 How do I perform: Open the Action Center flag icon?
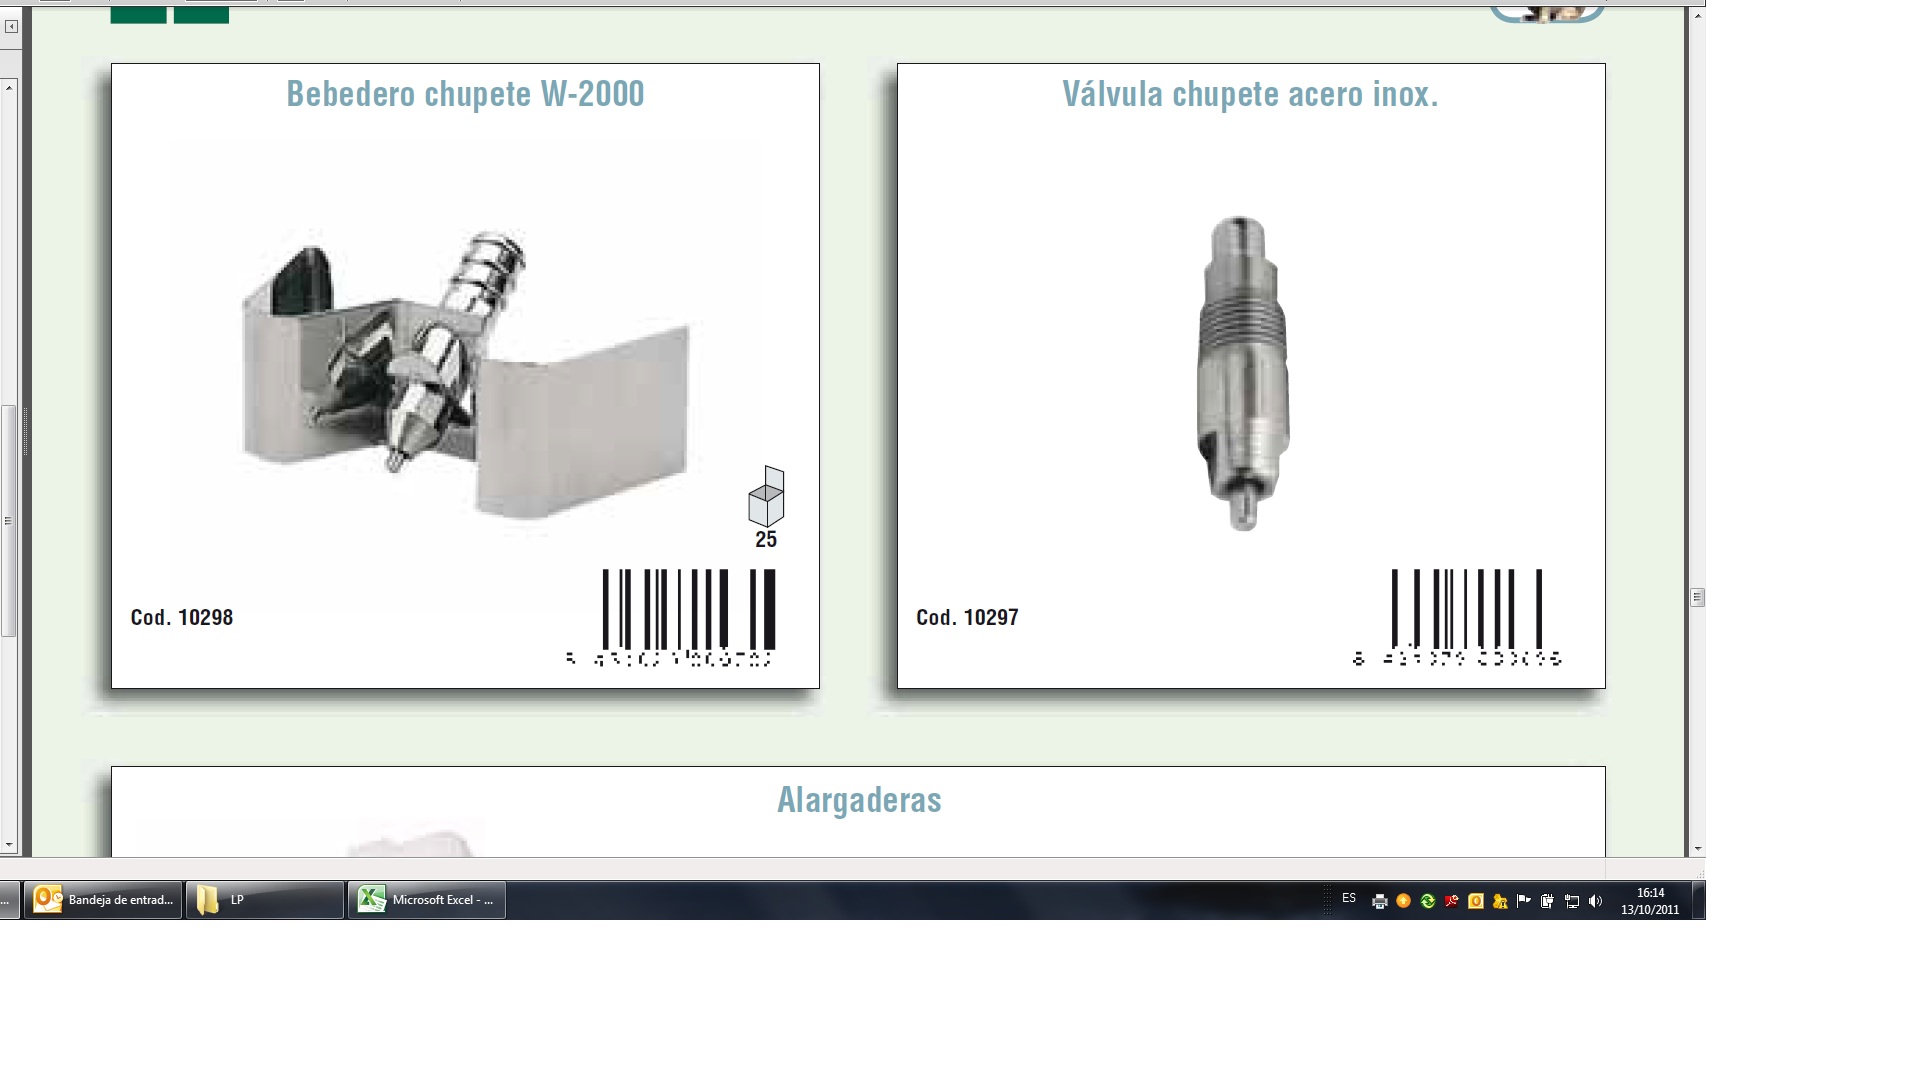click(x=1524, y=901)
